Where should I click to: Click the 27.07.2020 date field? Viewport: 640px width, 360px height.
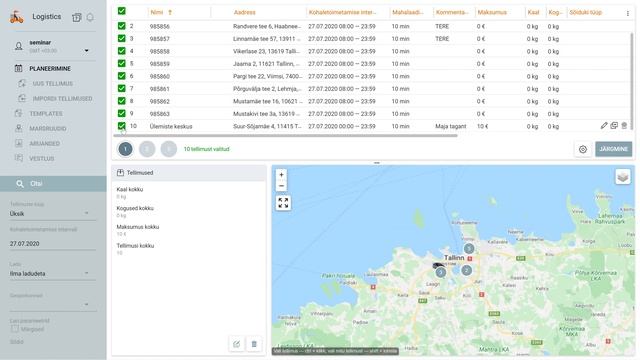[53, 244]
